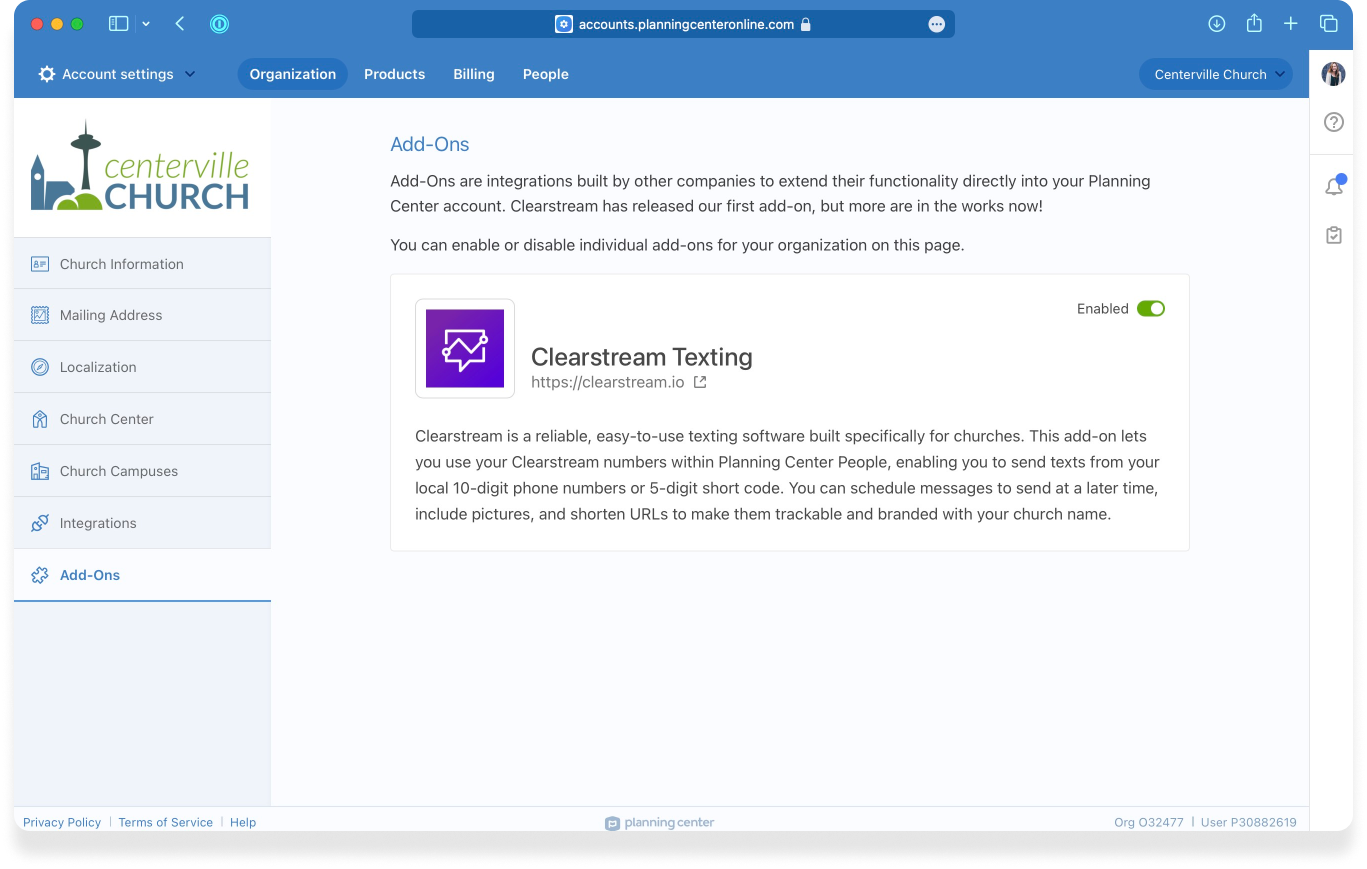
Task: Switch to the Products tab
Action: tap(394, 74)
